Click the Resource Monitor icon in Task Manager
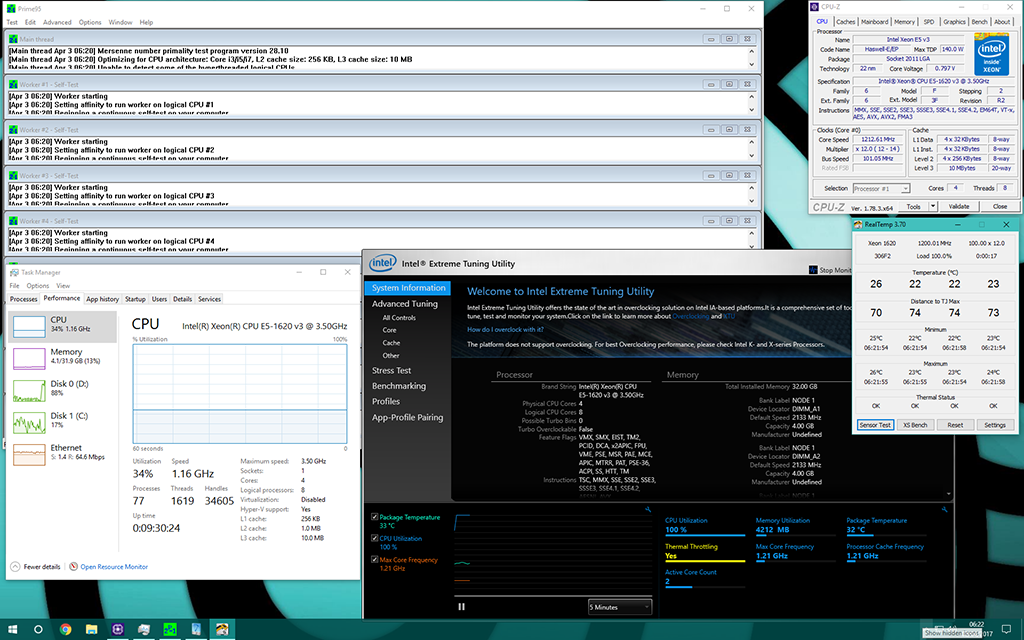This screenshot has height=640, width=1024. 74,566
